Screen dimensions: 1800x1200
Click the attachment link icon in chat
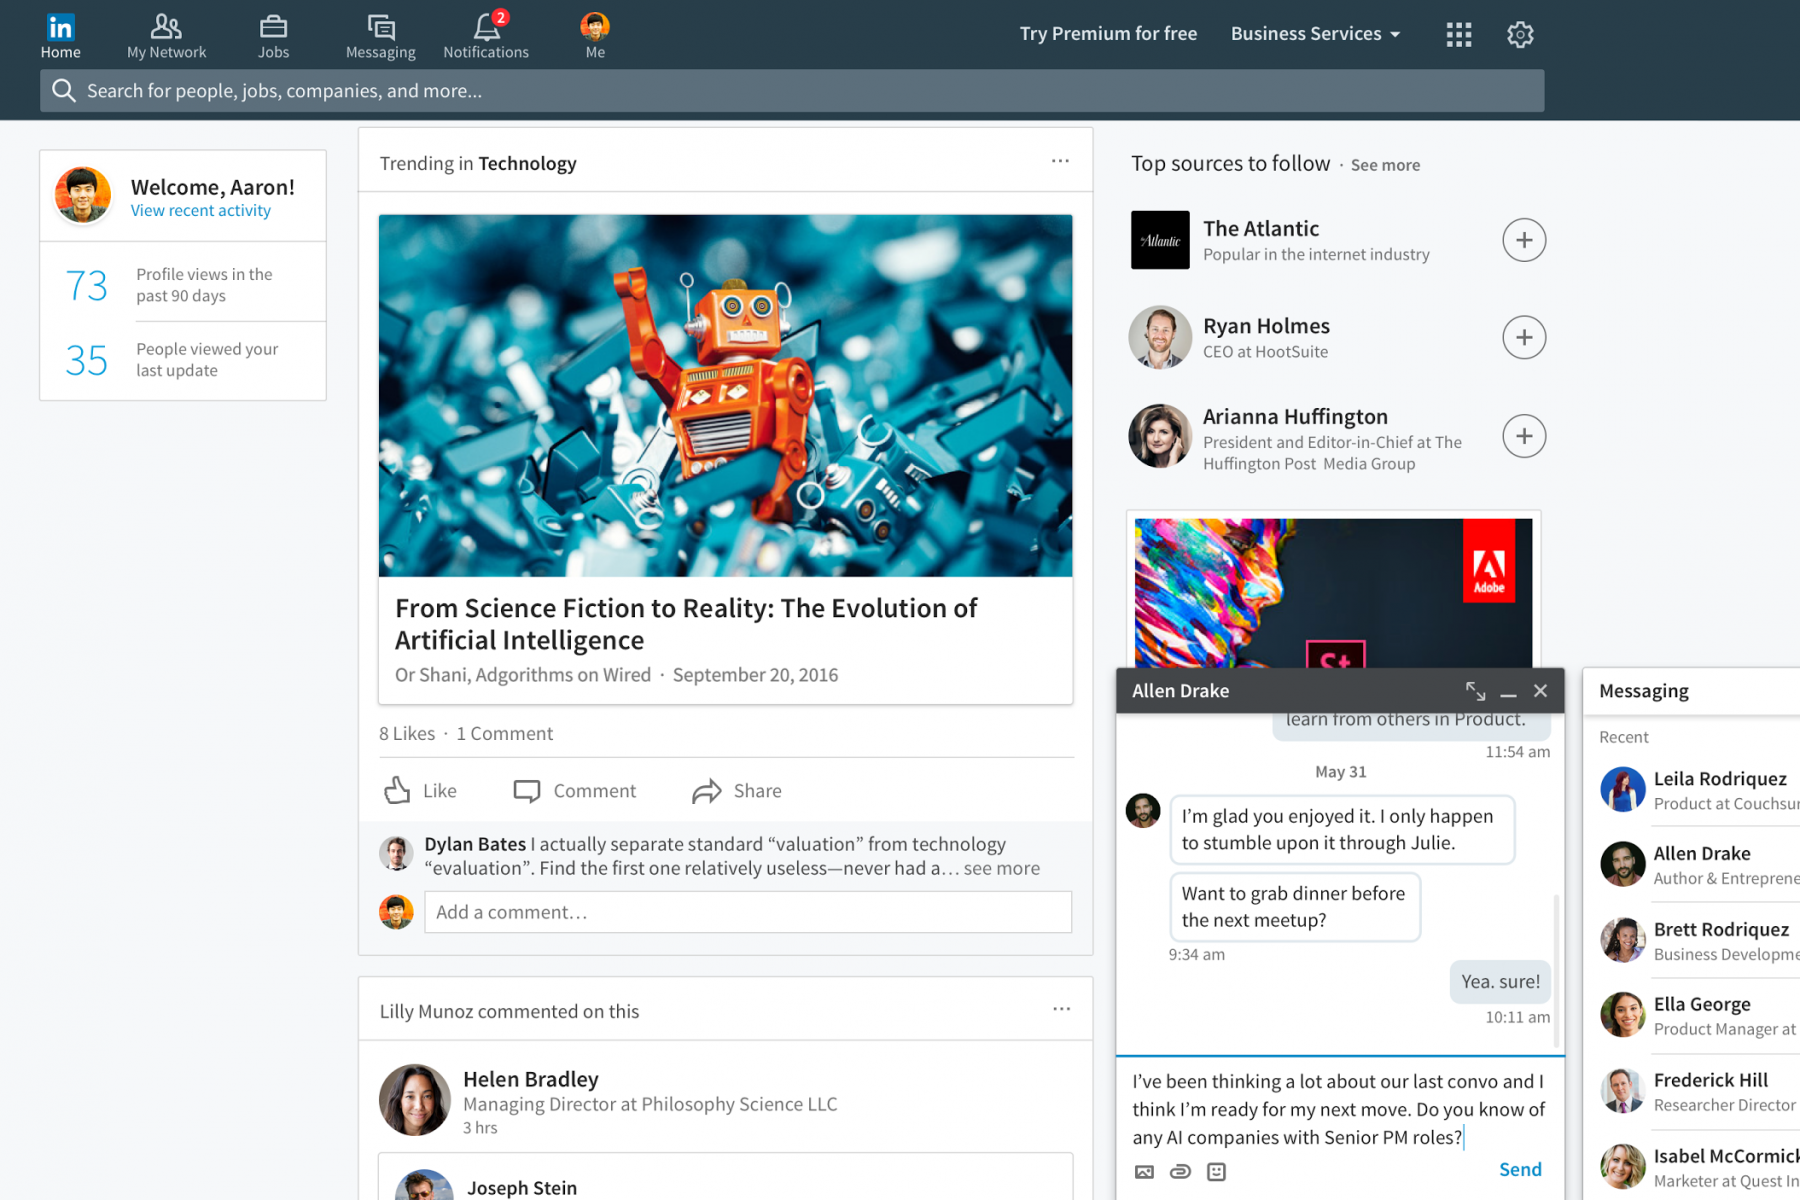click(1180, 1171)
